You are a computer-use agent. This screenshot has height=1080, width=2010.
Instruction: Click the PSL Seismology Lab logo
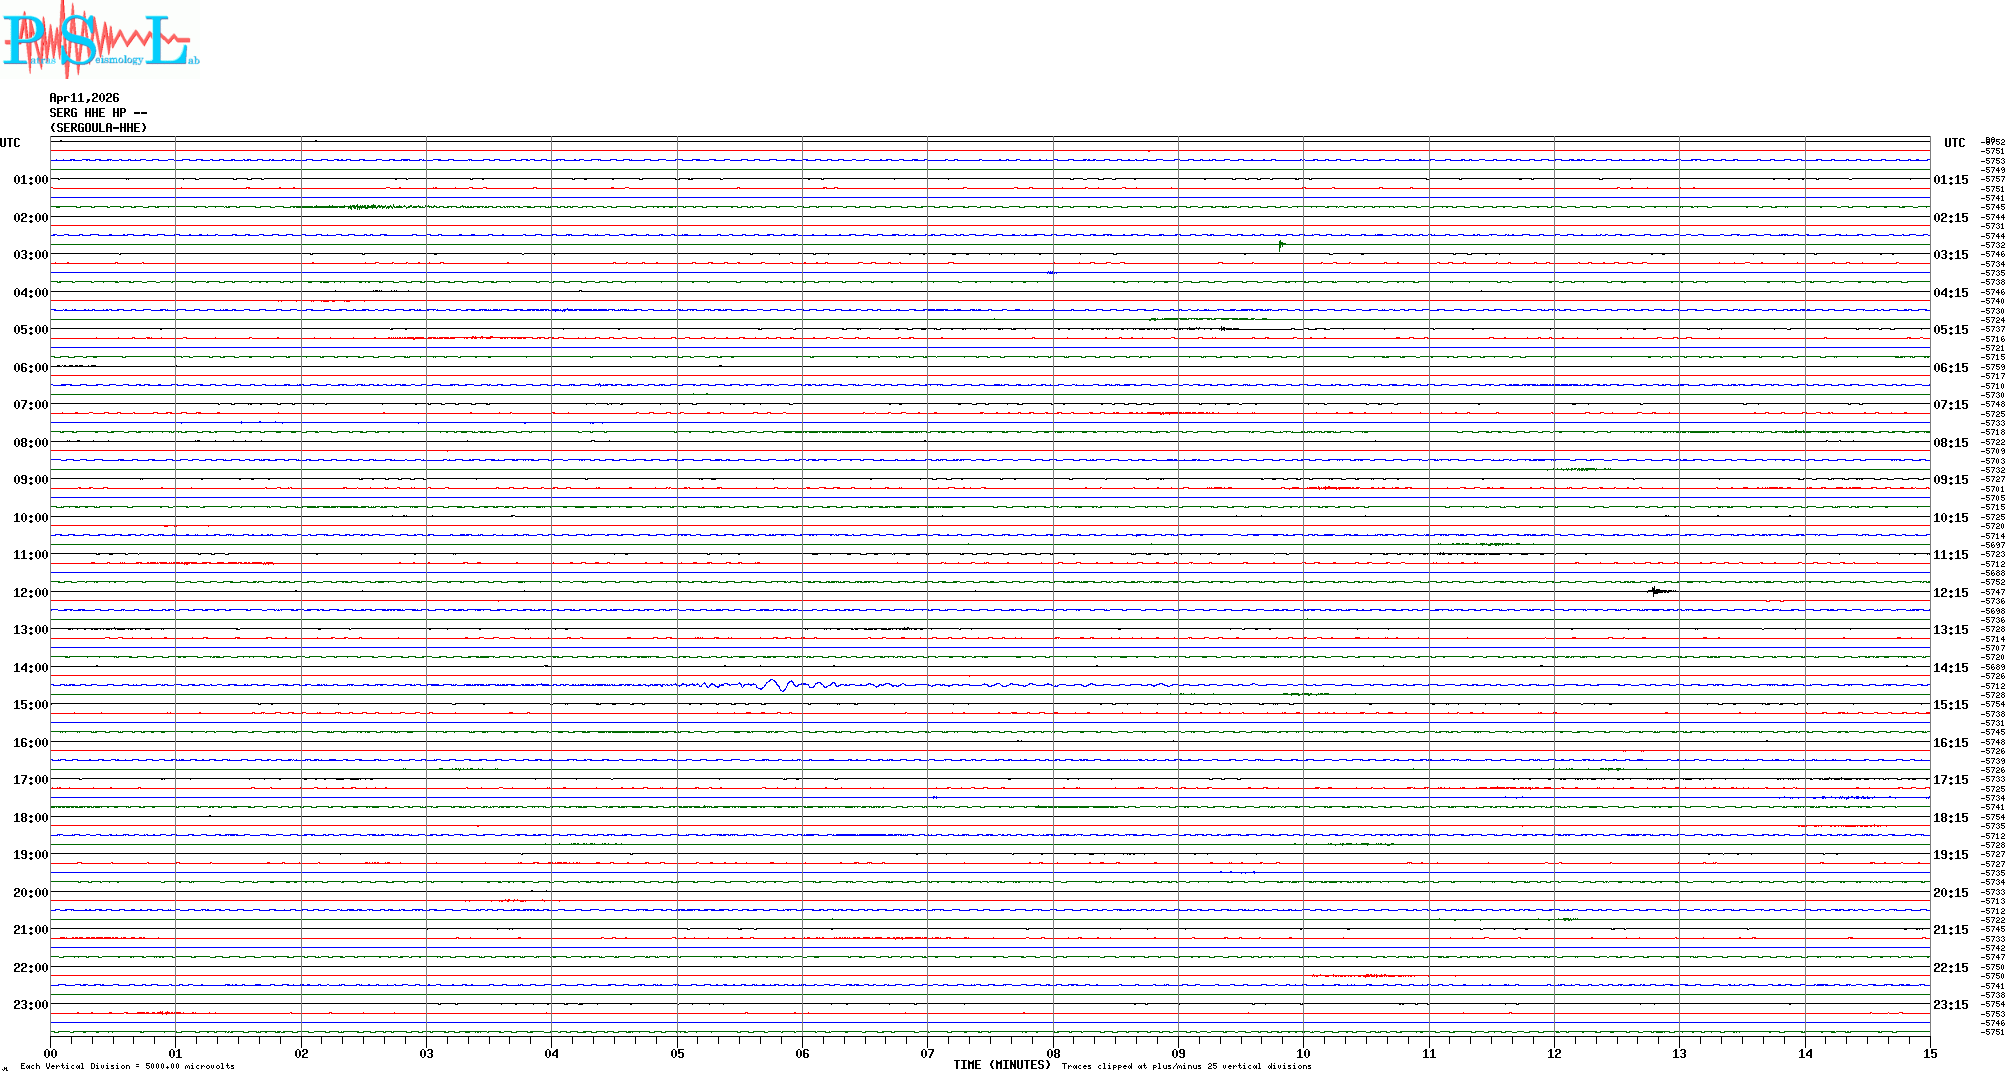click(100, 38)
